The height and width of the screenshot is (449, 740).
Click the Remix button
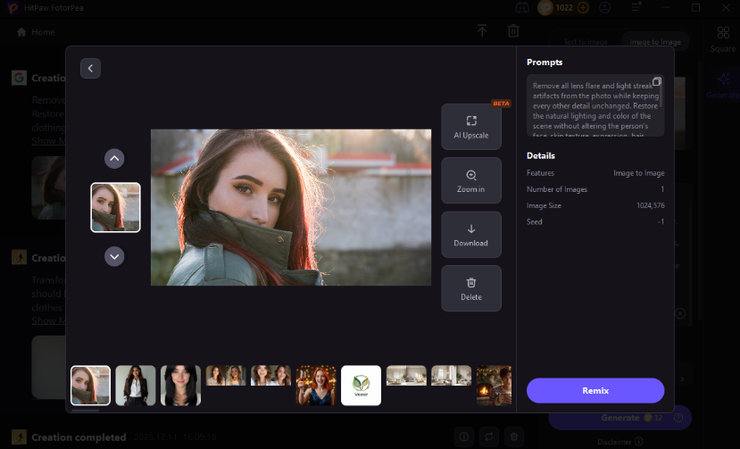tap(595, 390)
